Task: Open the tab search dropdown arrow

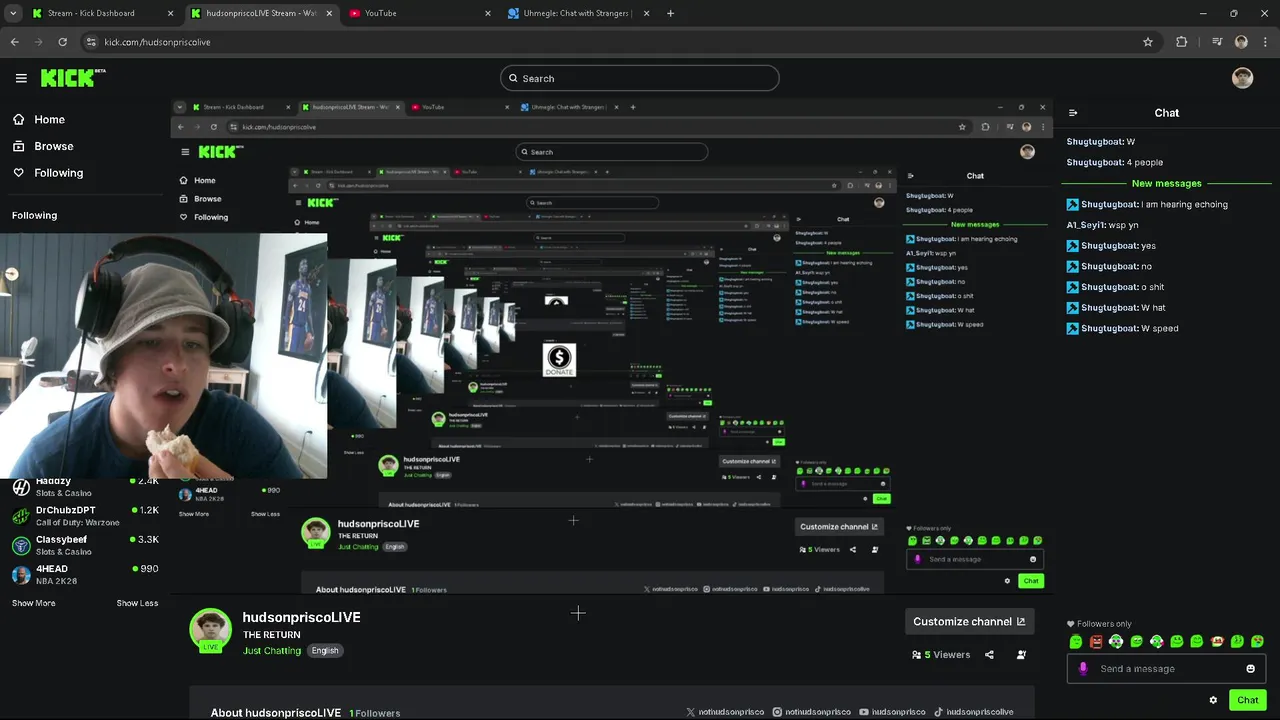Action: click(13, 13)
